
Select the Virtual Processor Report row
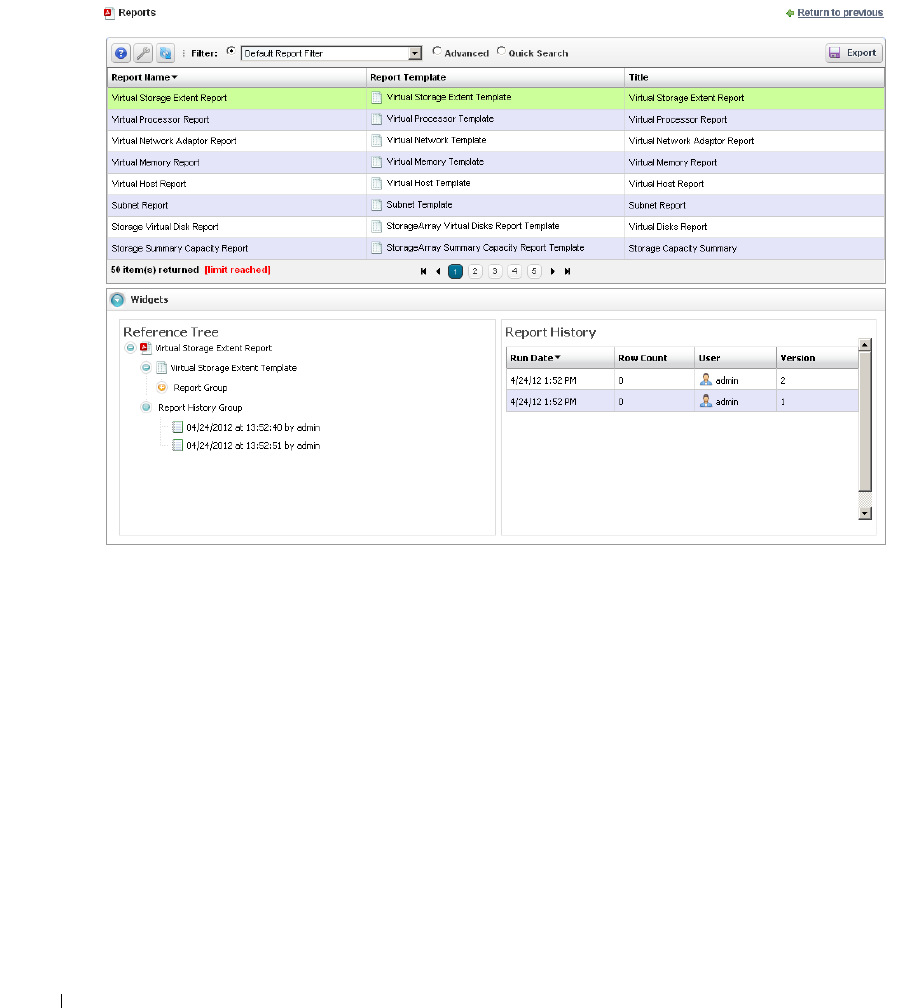click(496, 120)
